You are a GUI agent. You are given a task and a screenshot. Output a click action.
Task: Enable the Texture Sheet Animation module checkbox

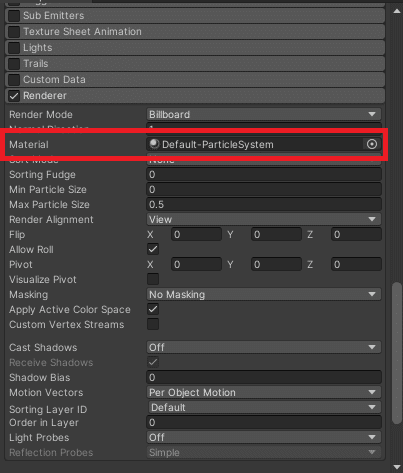coord(14,32)
